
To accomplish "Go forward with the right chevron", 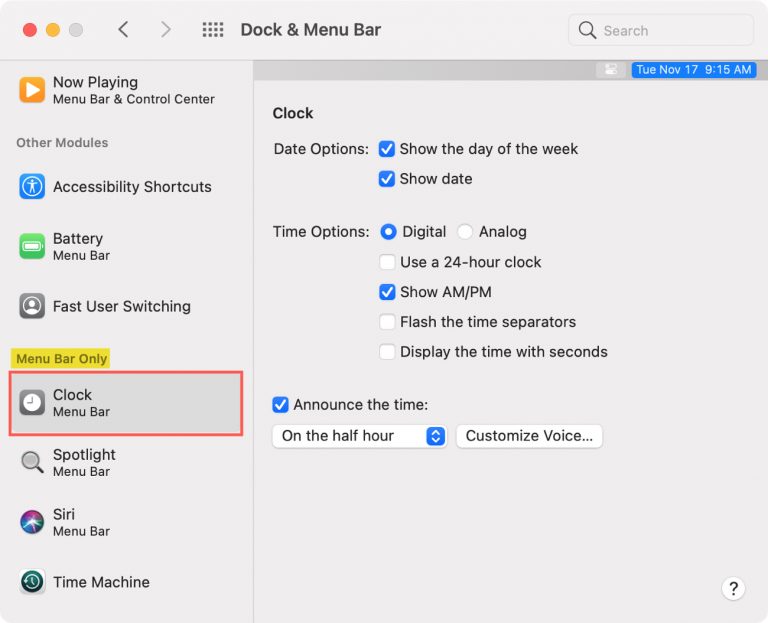I will coord(166,30).
